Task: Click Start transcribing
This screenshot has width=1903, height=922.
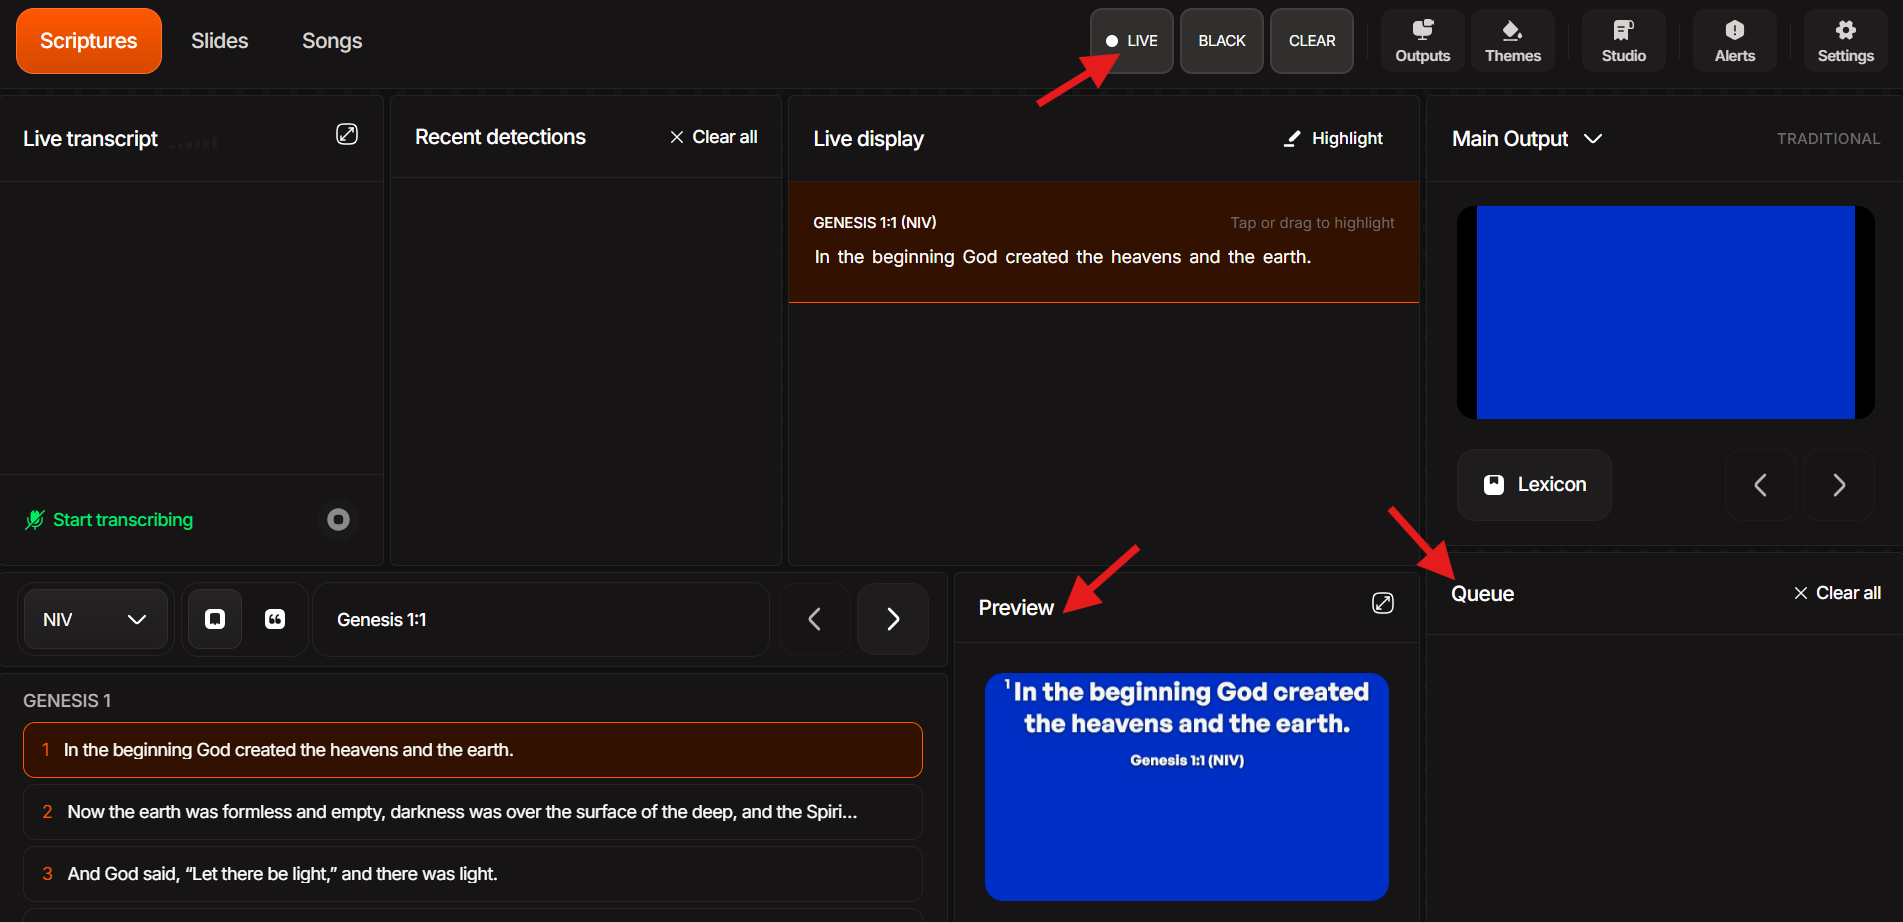Action: [x=110, y=519]
